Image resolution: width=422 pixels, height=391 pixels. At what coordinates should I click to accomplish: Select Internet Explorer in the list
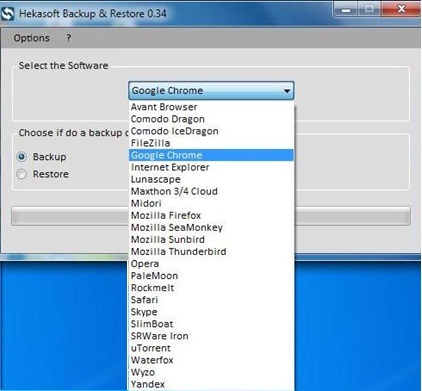(x=211, y=167)
